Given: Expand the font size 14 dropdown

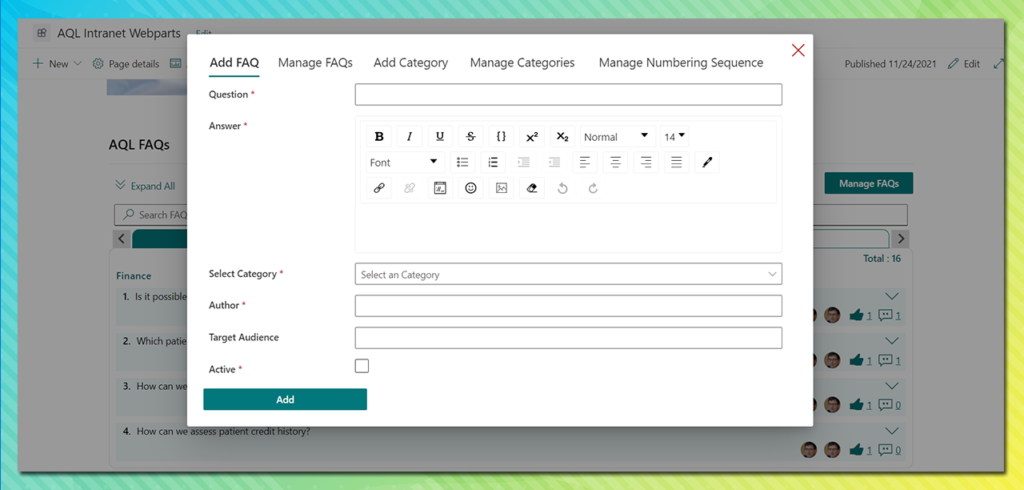Looking at the screenshot, I should tap(675, 137).
